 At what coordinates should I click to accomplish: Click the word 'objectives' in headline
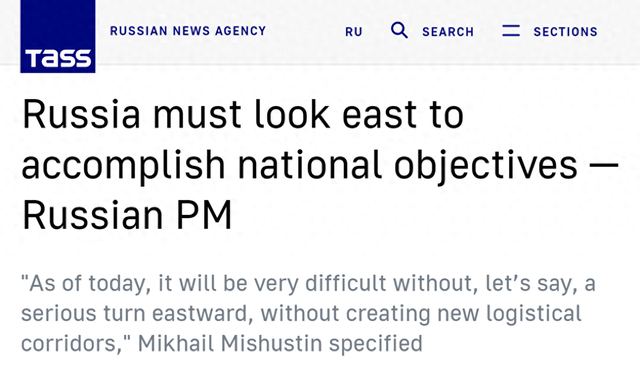tap(486, 165)
